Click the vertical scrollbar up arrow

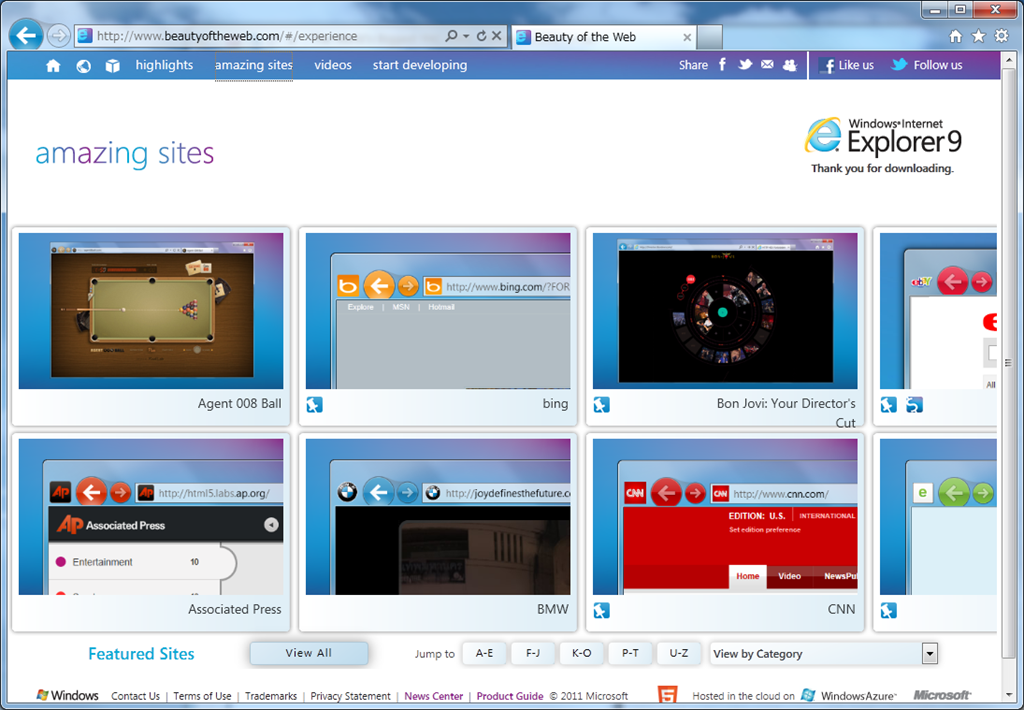[1009, 61]
